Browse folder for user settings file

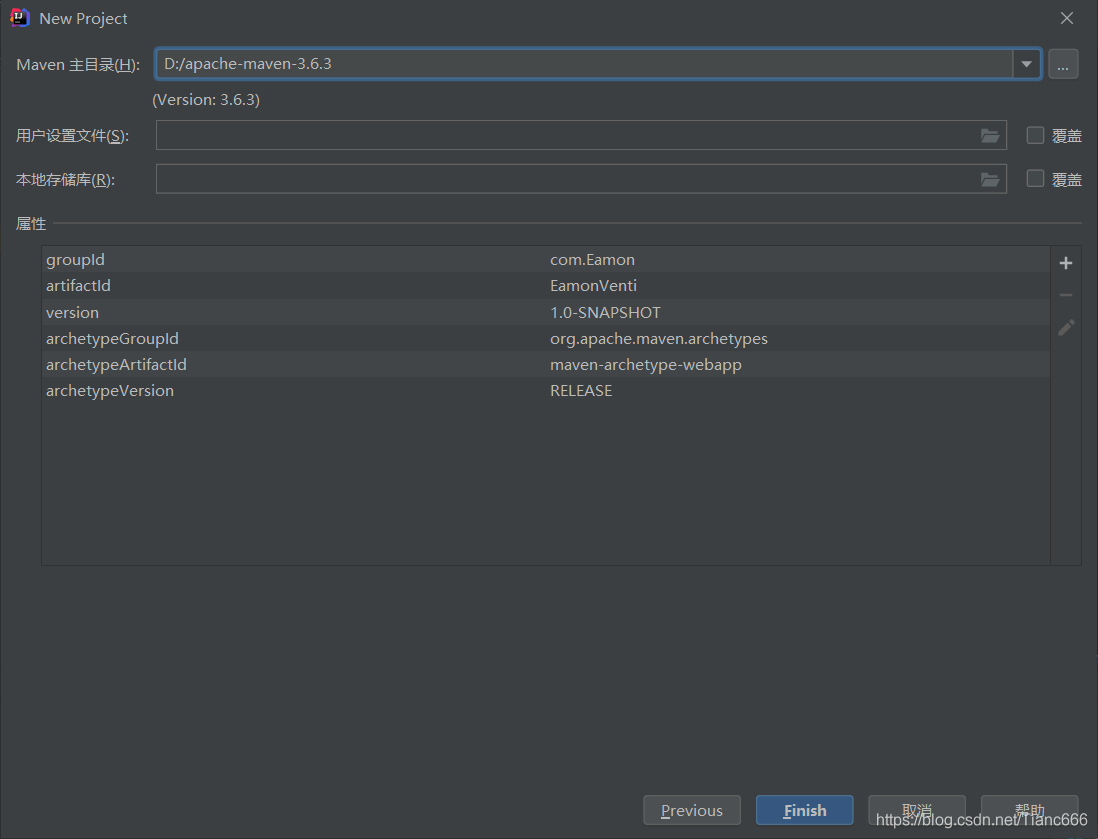click(989, 136)
